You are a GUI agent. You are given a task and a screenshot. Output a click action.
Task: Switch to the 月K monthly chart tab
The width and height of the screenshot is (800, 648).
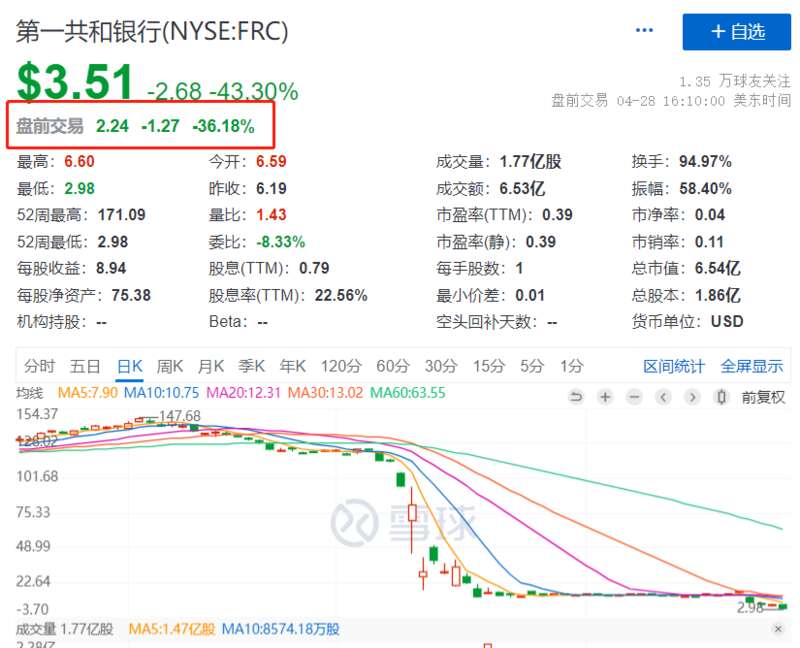210,366
